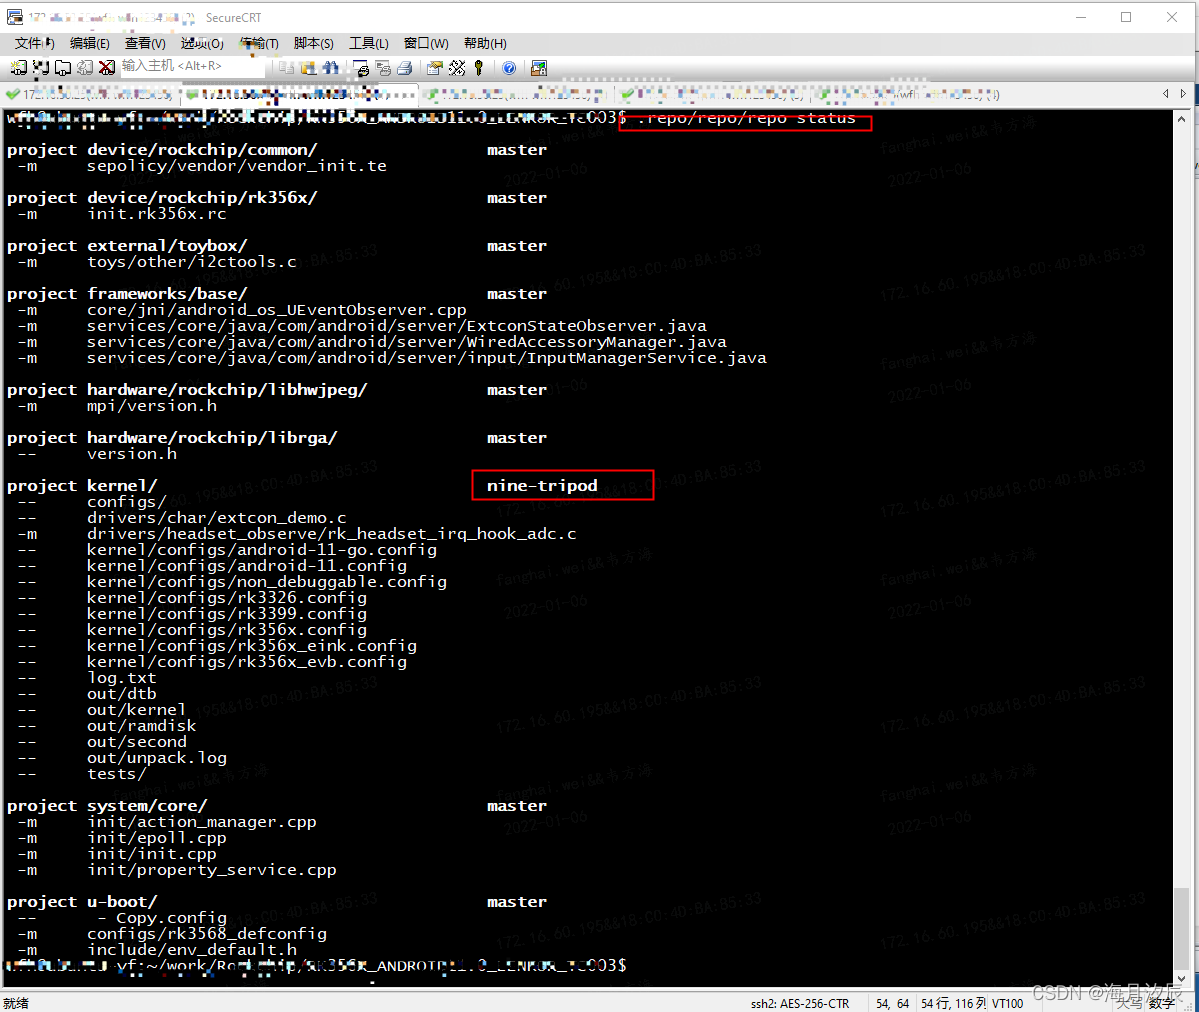This screenshot has width=1199, height=1012.
Task: Click the 输入主机 host input field
Action: [191, 67]
